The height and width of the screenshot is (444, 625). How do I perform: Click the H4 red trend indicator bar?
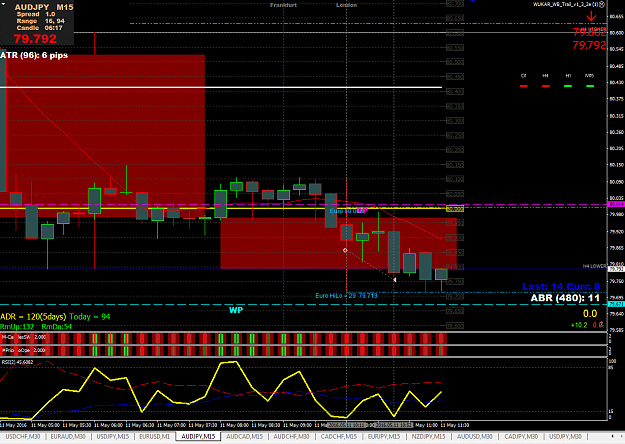(546, 86)
